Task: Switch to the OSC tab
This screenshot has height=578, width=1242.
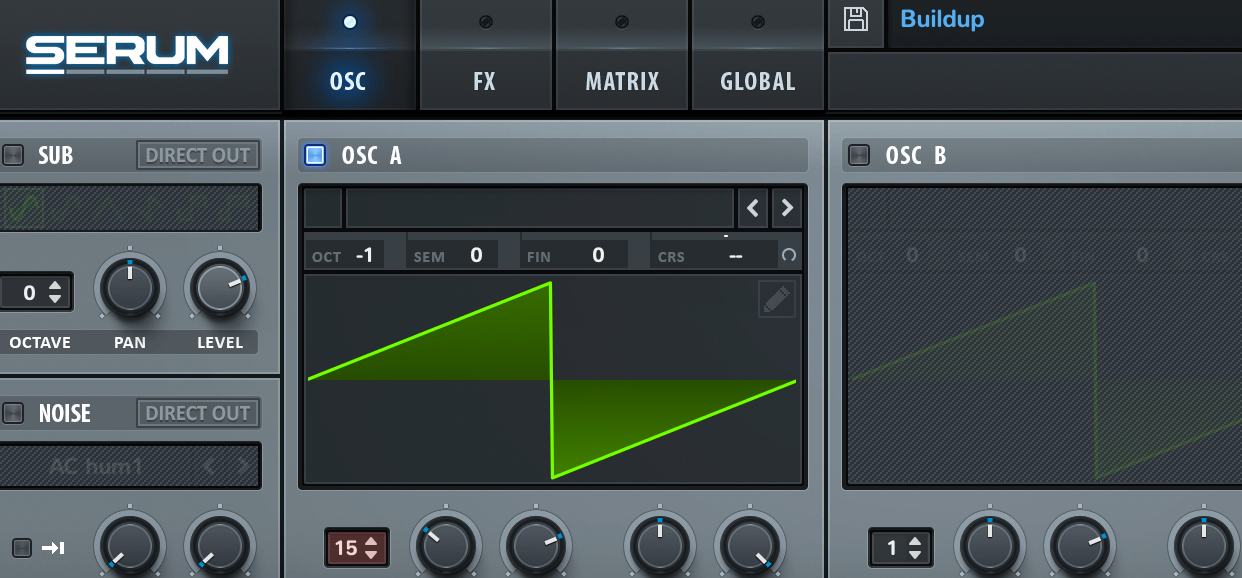Action: [x=349, y=55]
